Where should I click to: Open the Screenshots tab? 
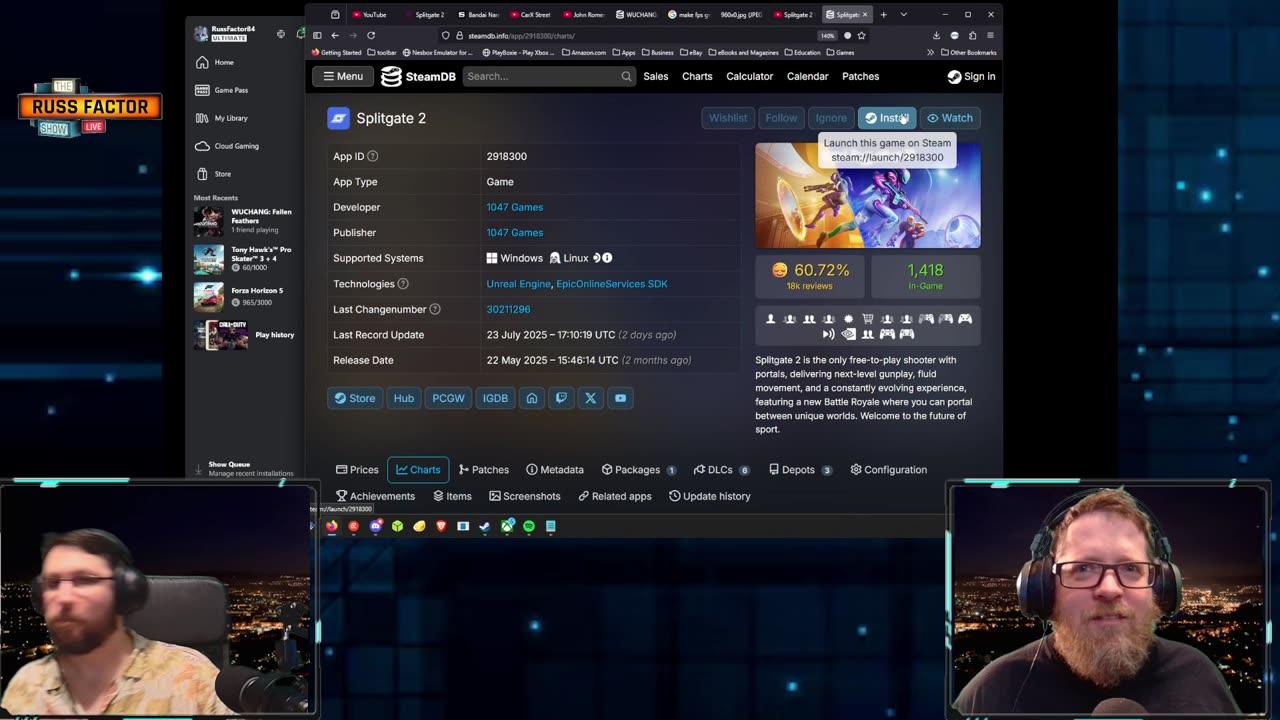click(525, 496)
